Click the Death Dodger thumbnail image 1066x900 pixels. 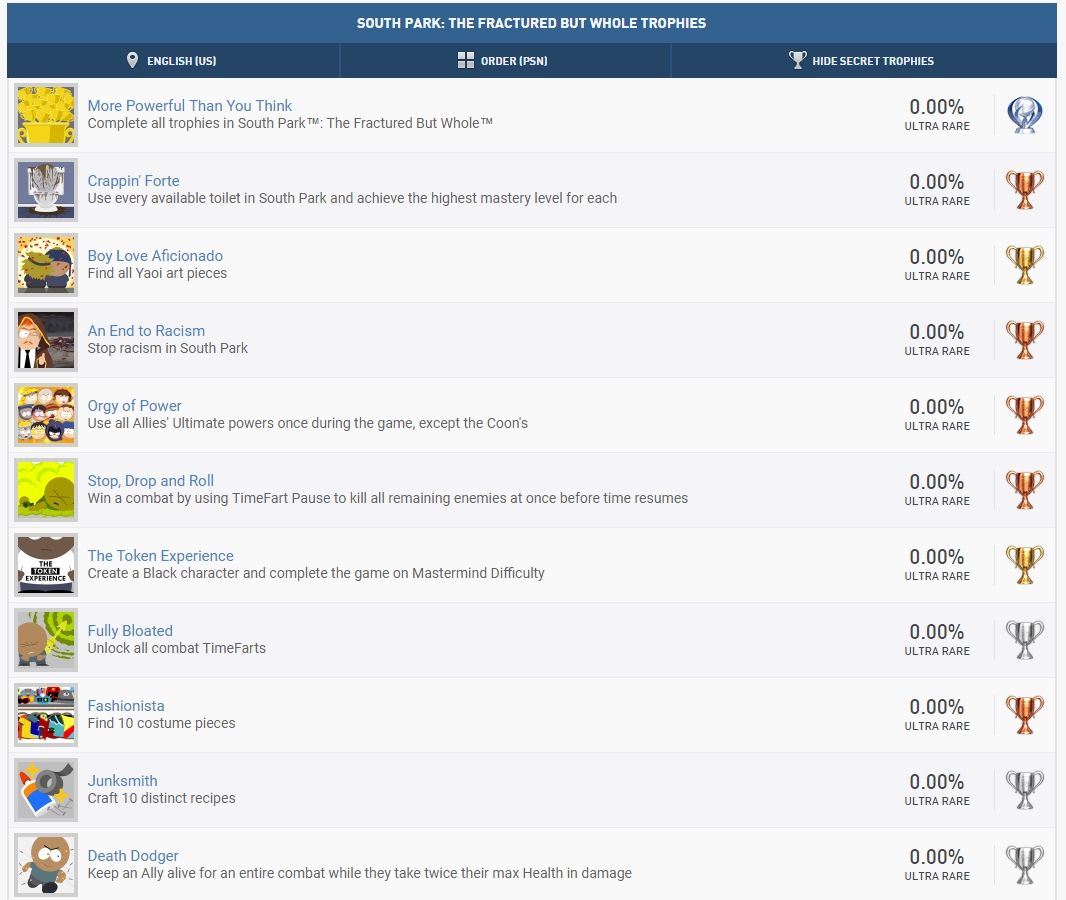coord(46,865)
